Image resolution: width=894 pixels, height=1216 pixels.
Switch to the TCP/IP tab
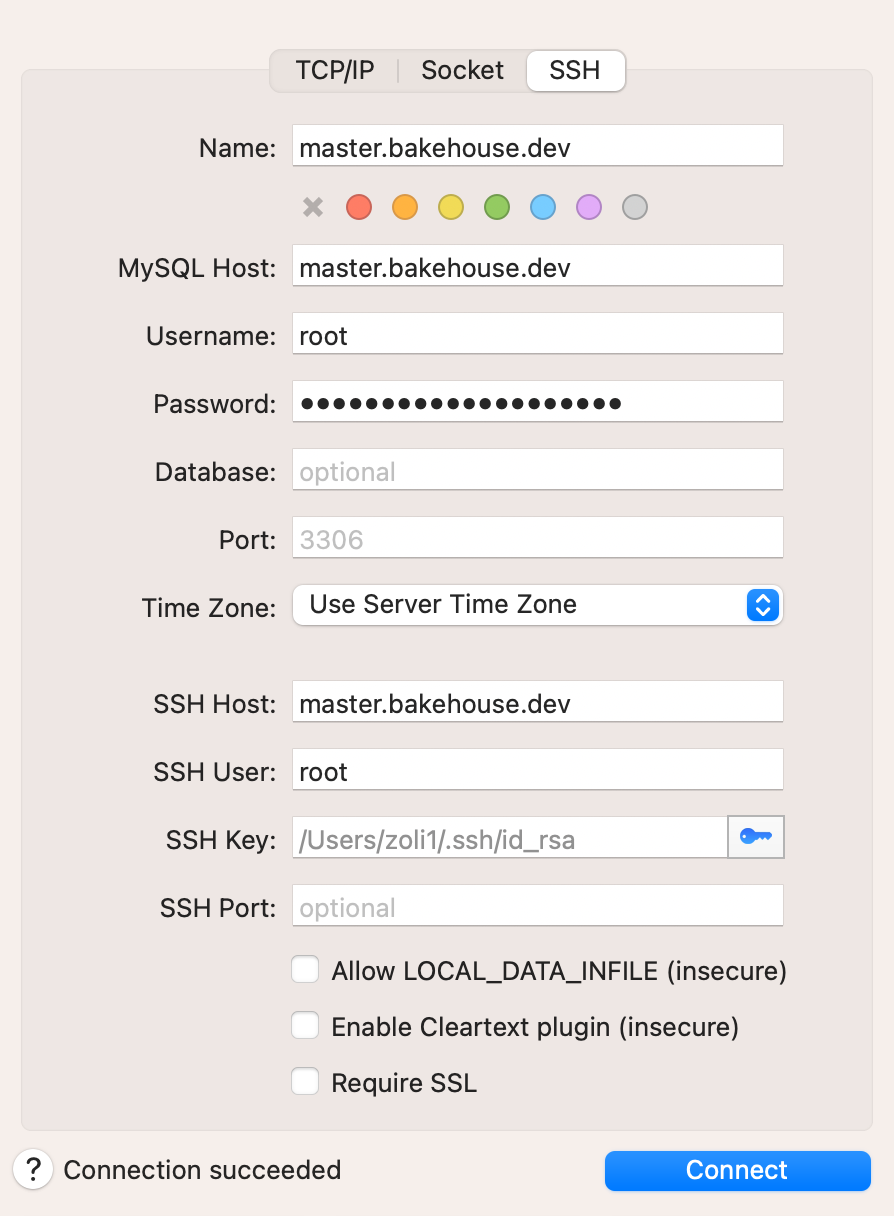point(334,71)
